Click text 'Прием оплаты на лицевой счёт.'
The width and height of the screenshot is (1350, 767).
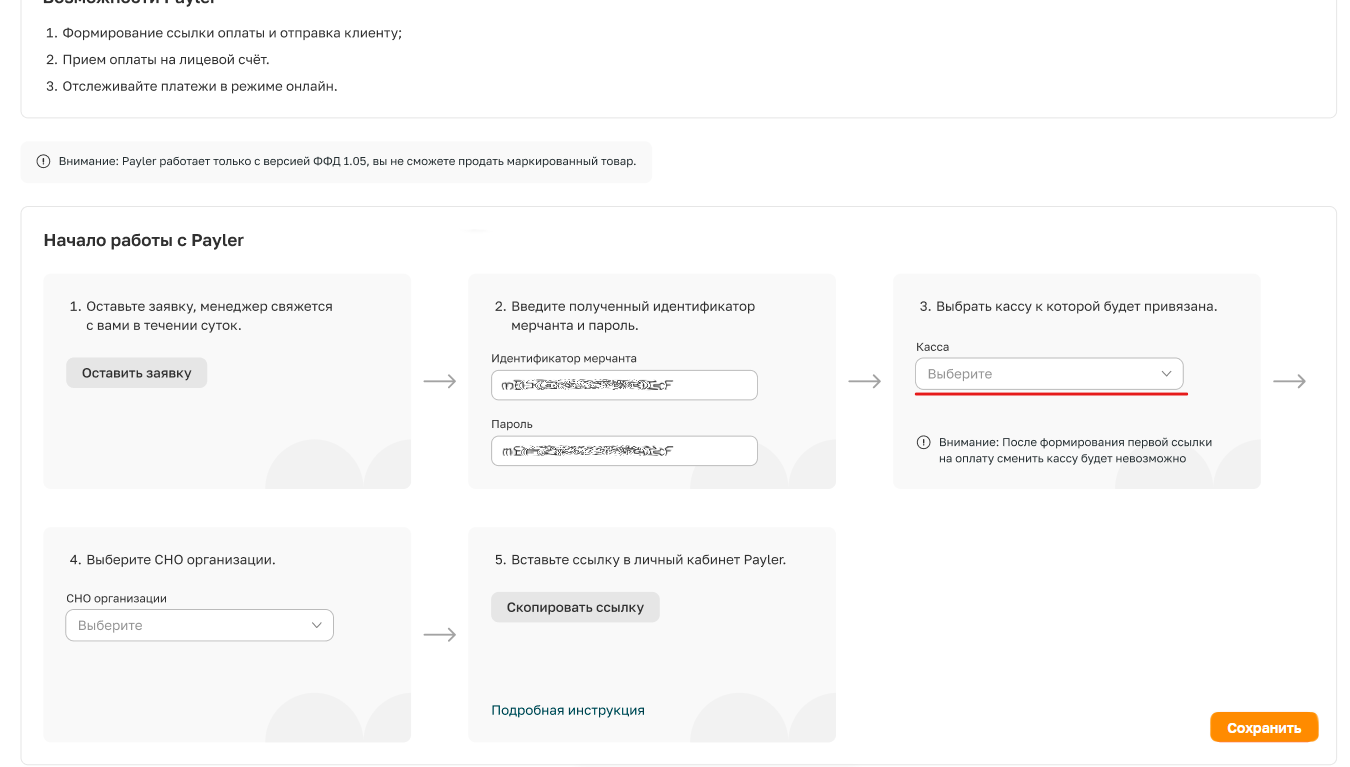pyautogui.click(x=166, y=60)
